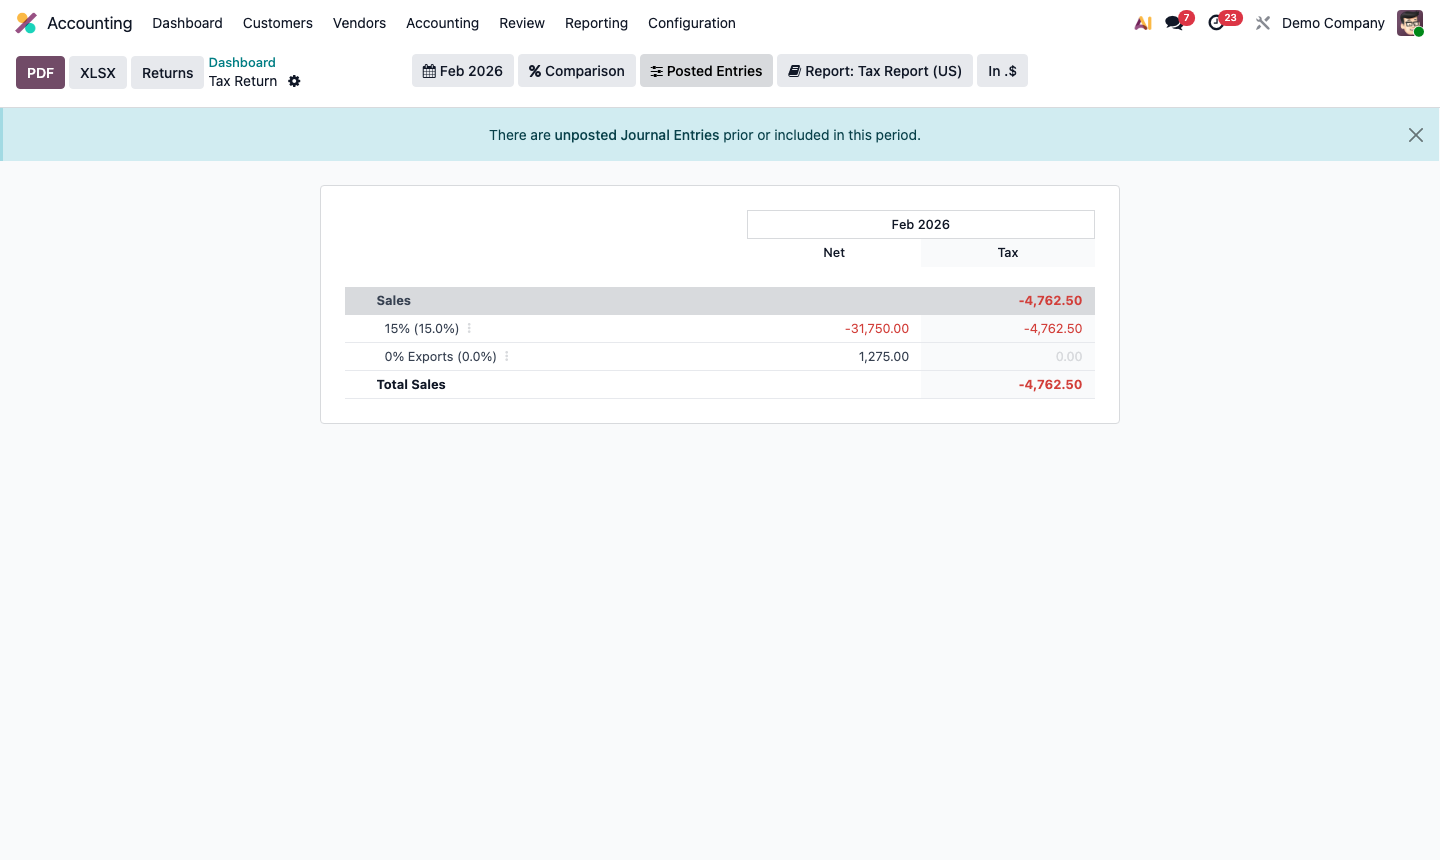Open the AI assistant icon
Image resolution: width=1440 pixels, height=860 pixels.
pyautogui.click(x=1142, y=22)
